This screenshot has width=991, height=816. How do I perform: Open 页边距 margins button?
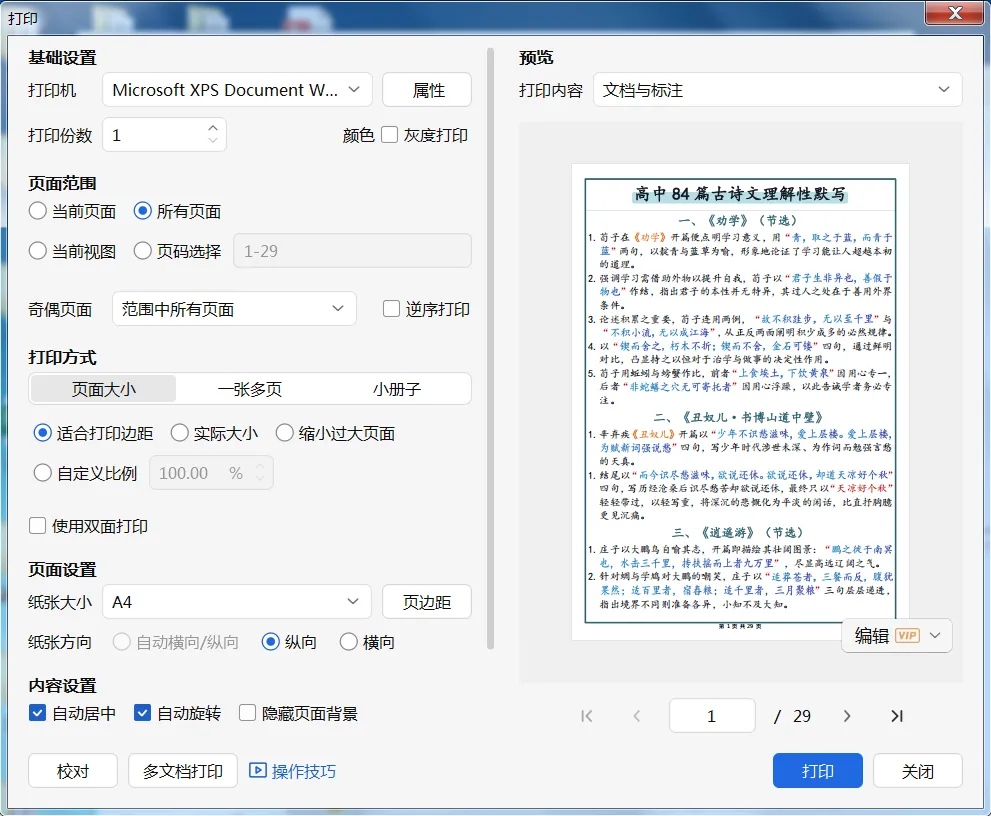[427, 602]
